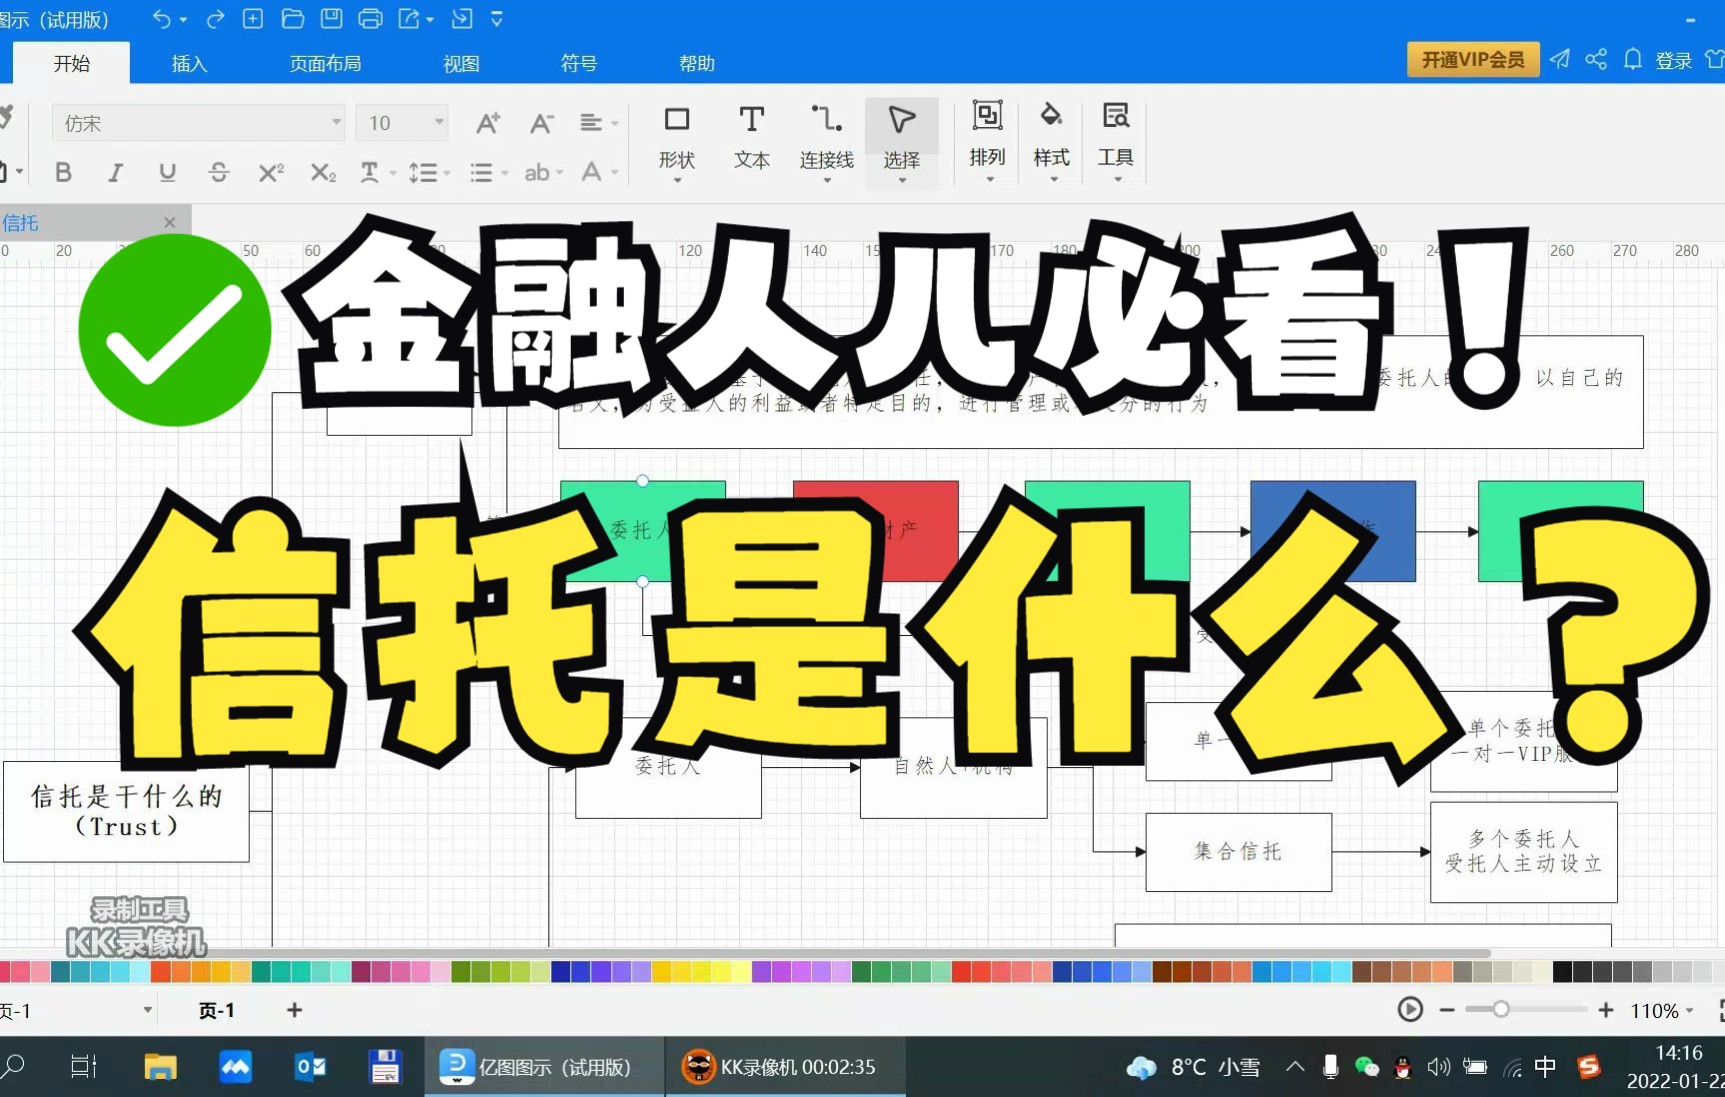Open Task View in taskbar
1725x1097 pixels.
pyautogui.click(x=83, y=1067)
